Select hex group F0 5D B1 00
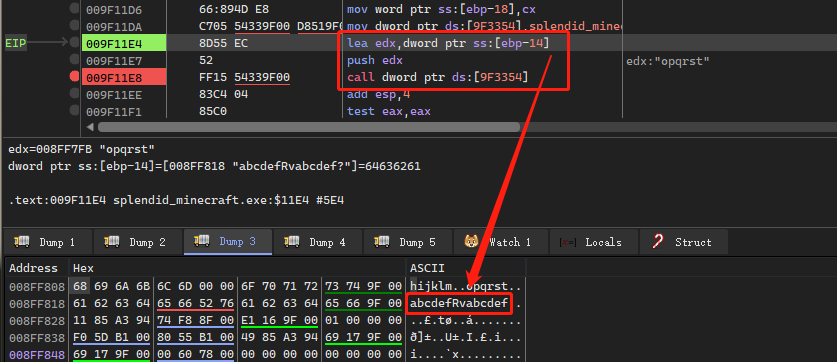Image resolution: width=837 pixels, height=362 pixels. coord(112,338)
